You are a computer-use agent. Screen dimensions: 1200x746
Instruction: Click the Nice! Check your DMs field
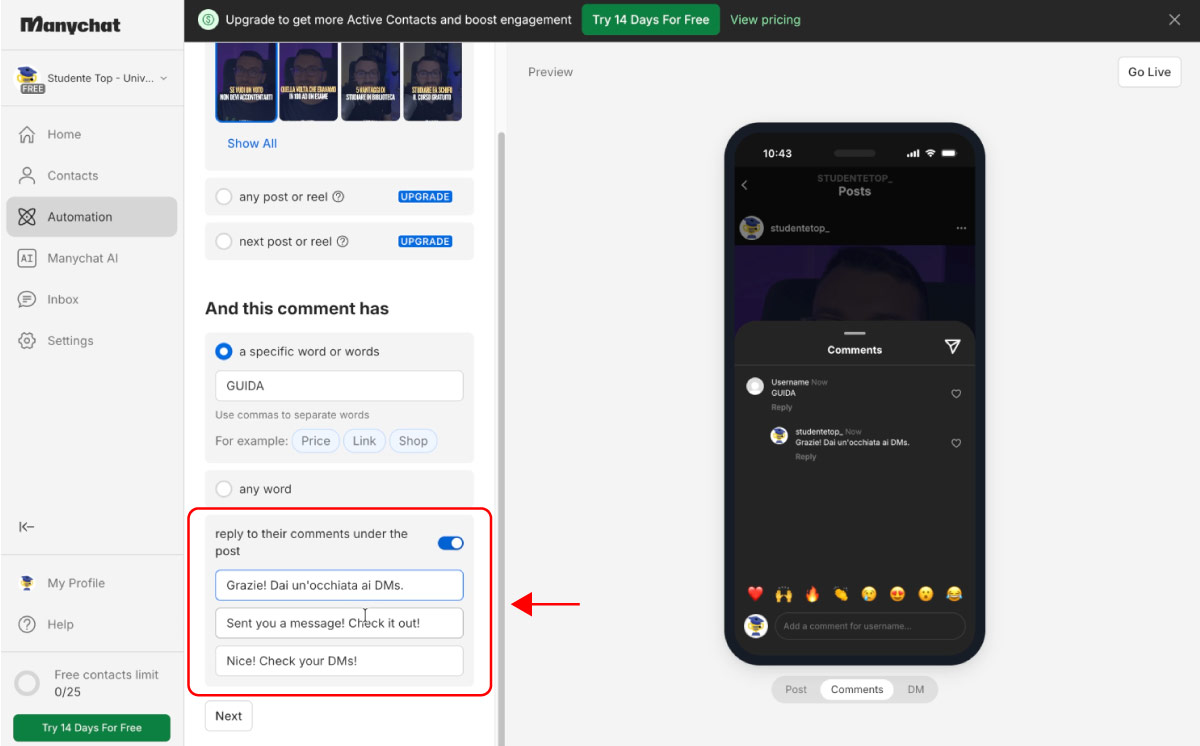tap(339, 661)
